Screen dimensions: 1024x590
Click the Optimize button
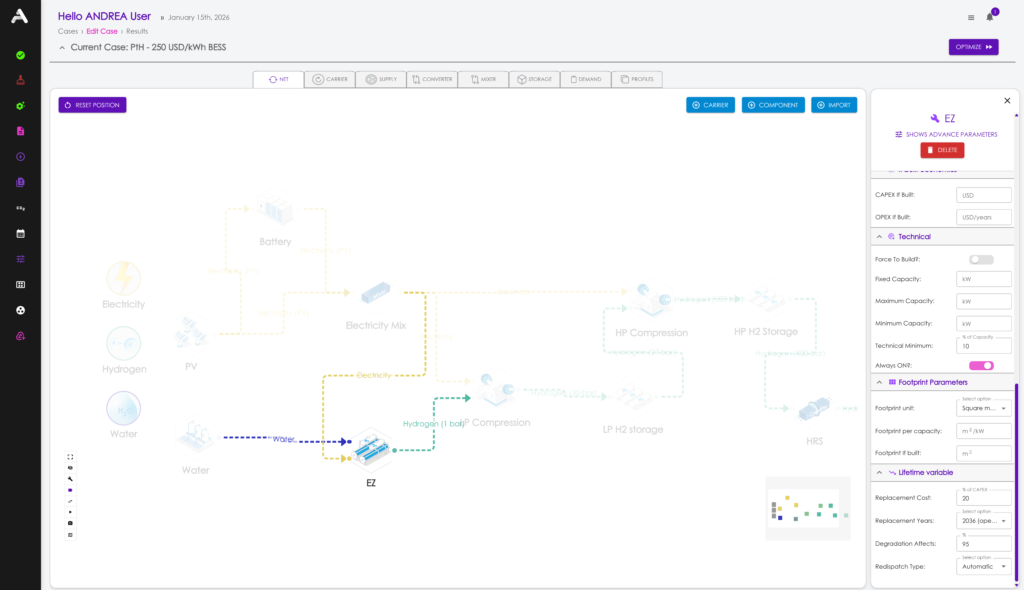tap(973, 47)
